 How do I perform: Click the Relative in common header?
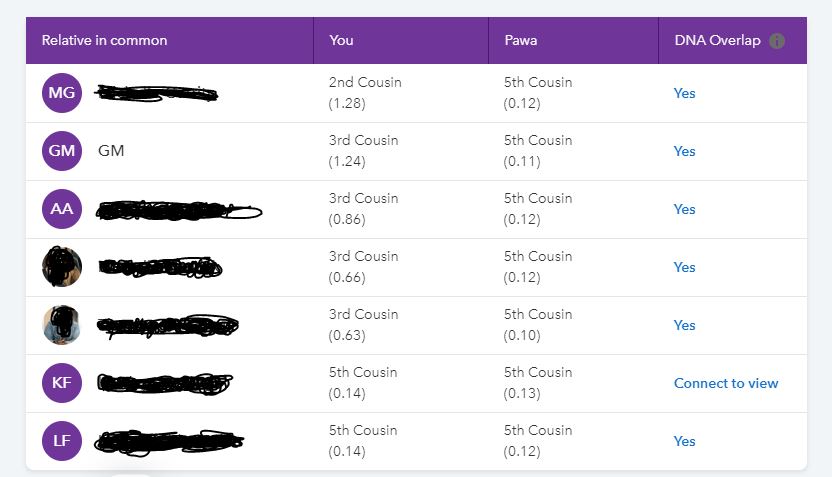[x=104, y=41]
